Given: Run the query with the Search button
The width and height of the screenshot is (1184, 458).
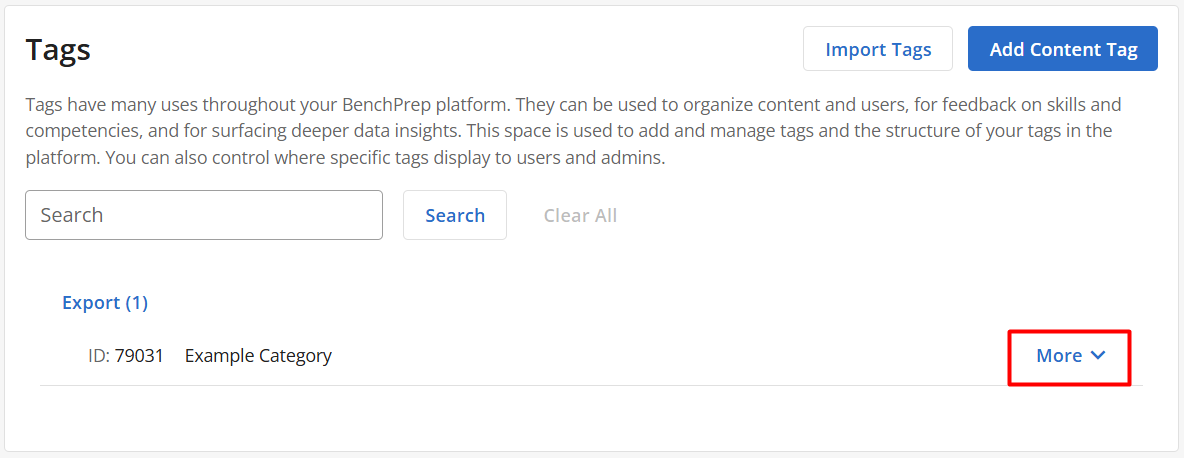Looking at the screenshot, I should tap(455, 215).
